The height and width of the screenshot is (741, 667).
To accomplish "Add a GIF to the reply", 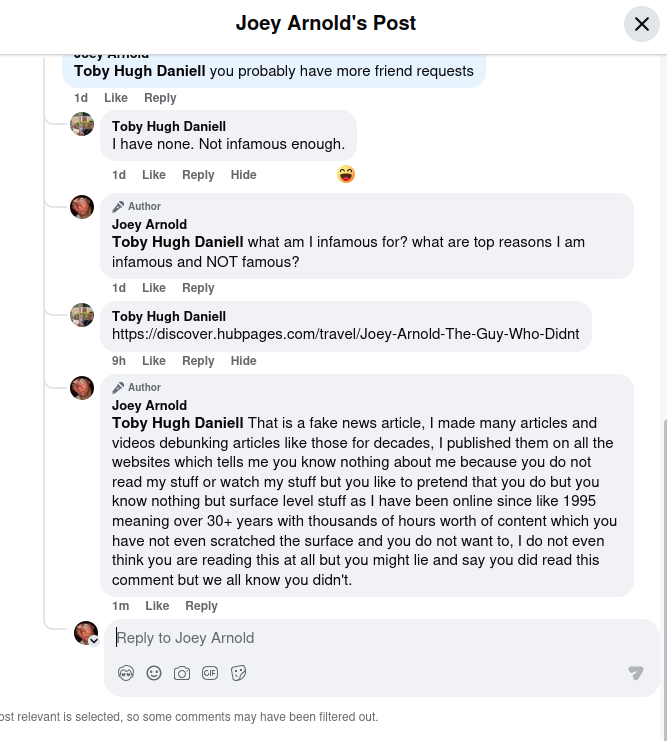I will pos(210,673).
